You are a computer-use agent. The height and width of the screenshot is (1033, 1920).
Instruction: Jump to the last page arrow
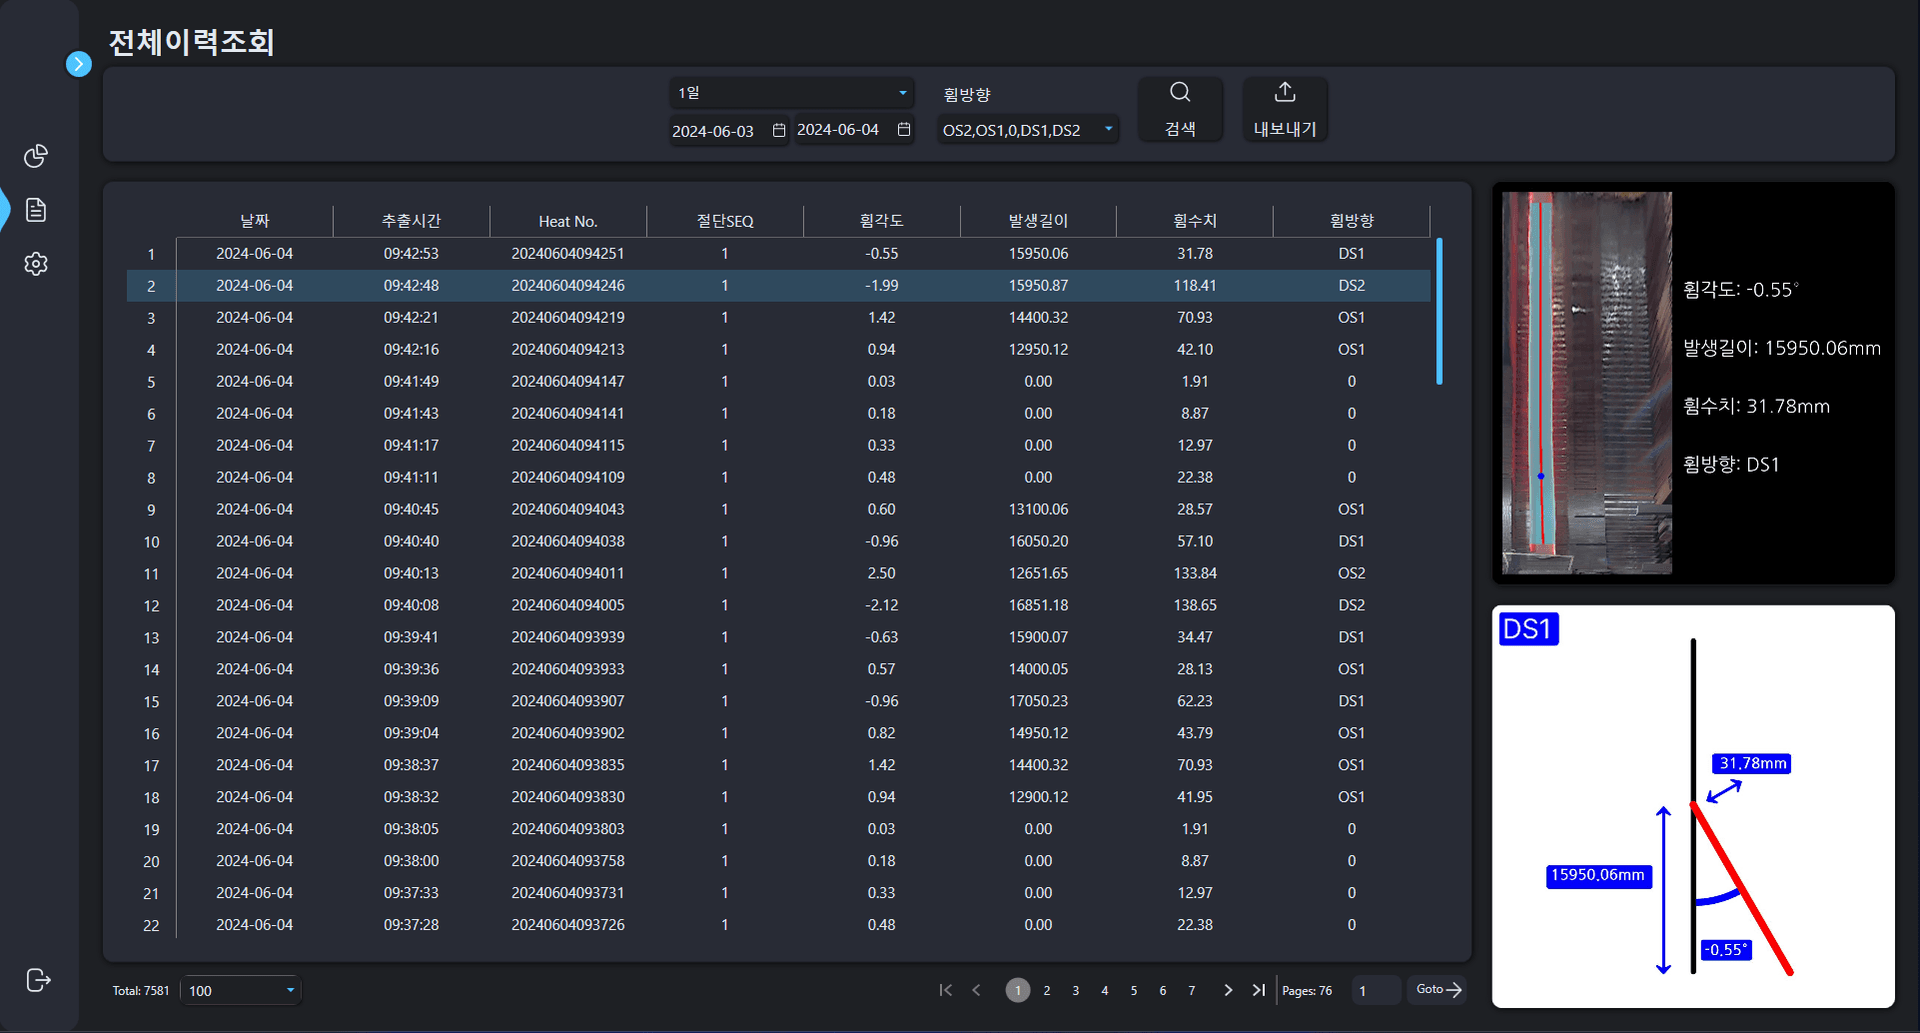[x=1258, y=990]
